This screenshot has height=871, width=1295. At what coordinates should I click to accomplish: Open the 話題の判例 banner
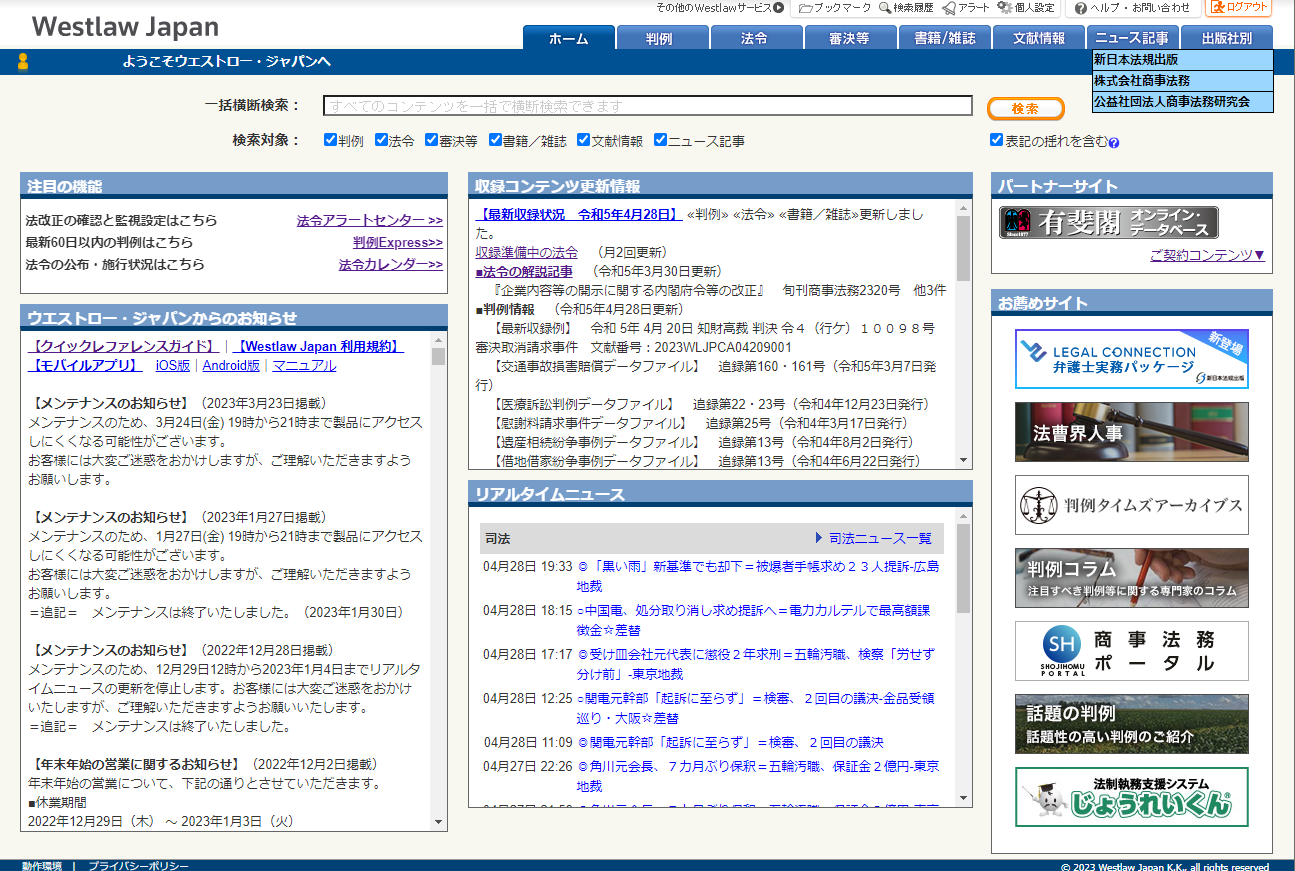tap(1131, 724)
